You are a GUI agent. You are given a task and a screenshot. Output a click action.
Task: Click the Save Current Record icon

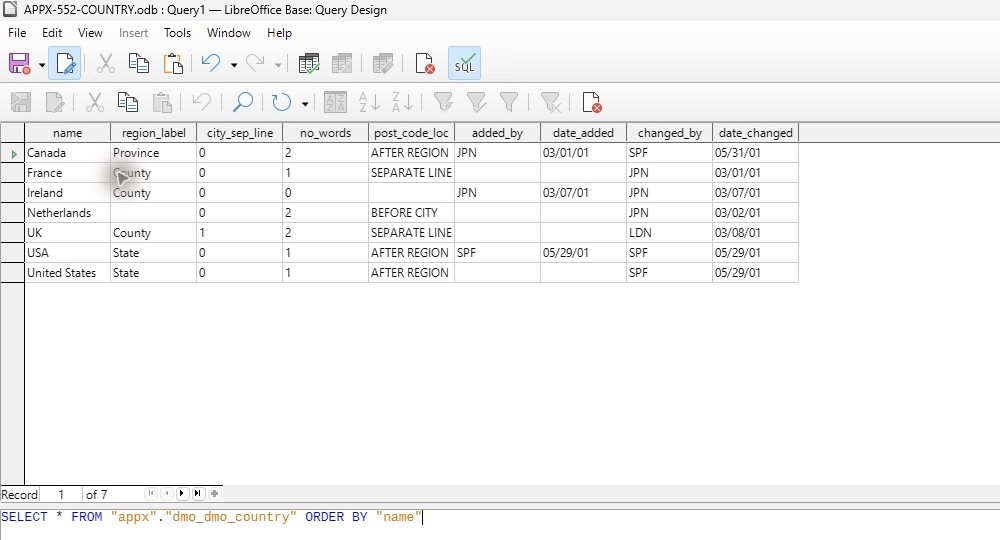[x=20, y=102]
